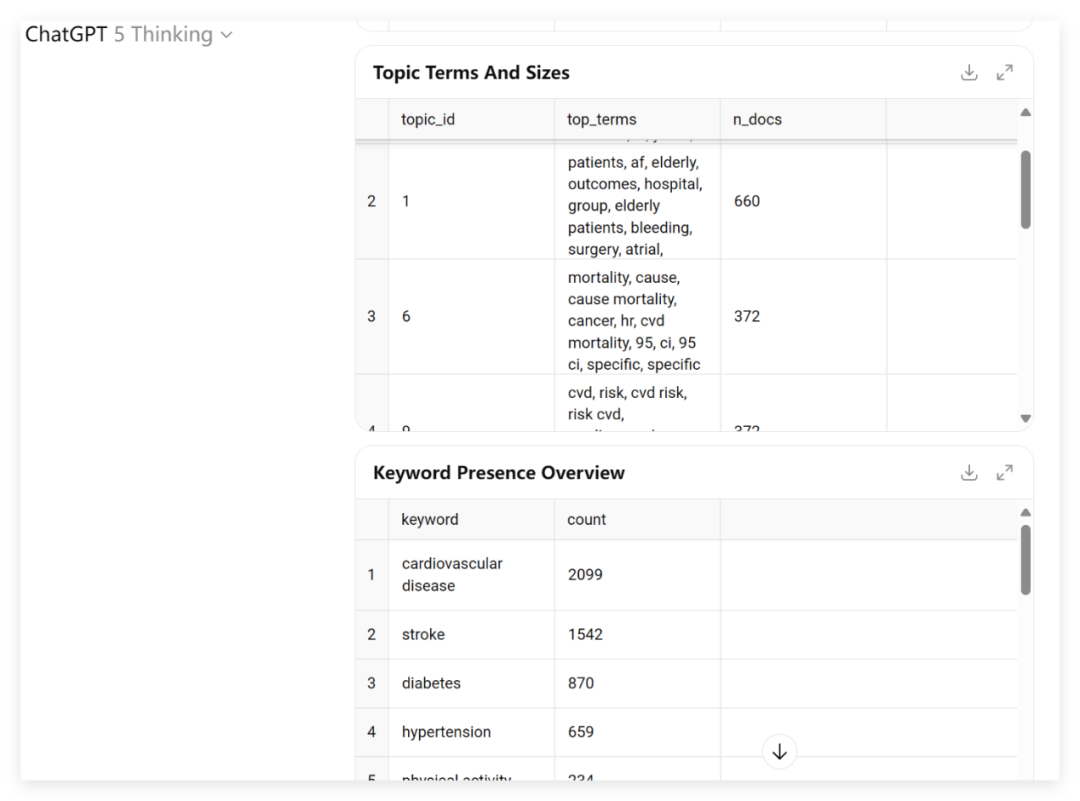Click the up arrow of topic table scrollbar
This screenshot has width=1080, height=801.
1025,112
